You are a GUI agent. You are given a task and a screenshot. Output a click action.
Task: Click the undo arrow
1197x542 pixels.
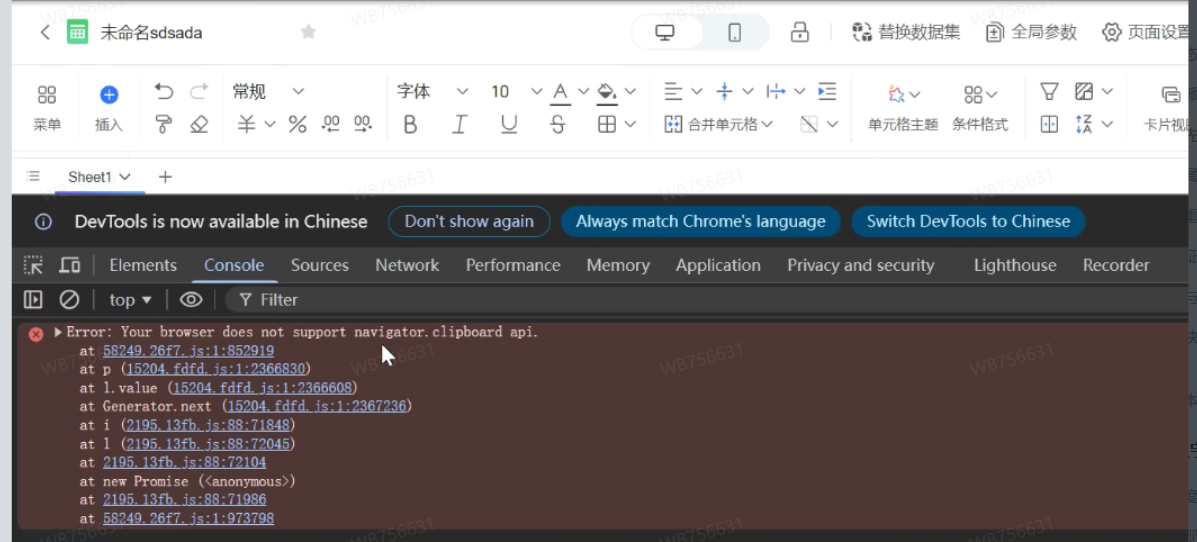[x=164, y=92]
